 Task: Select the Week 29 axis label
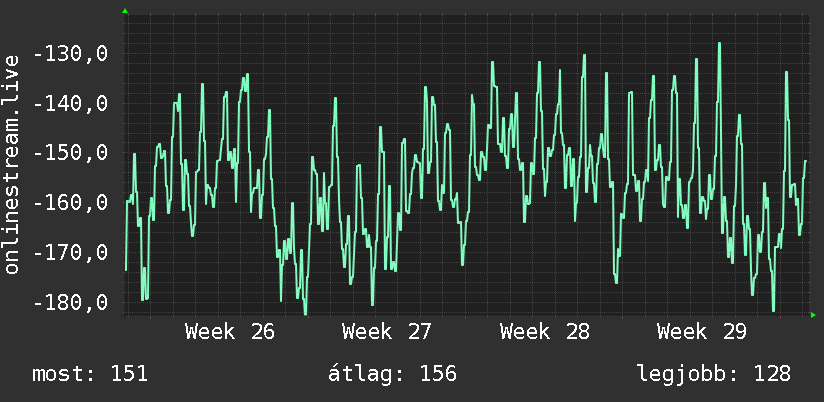coord(702,332)
